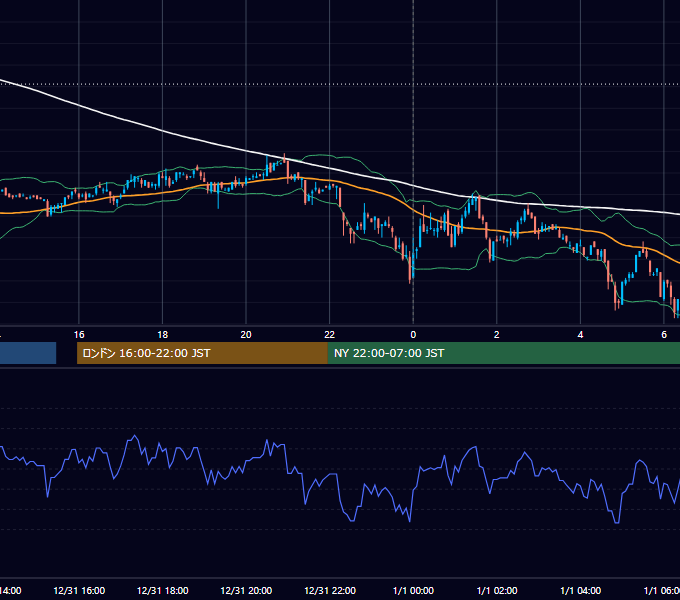Click the bottom axis label 1/1 02:00
This screenshot has height=600, width=680.
pyautogui.click(x=497, y=590)
